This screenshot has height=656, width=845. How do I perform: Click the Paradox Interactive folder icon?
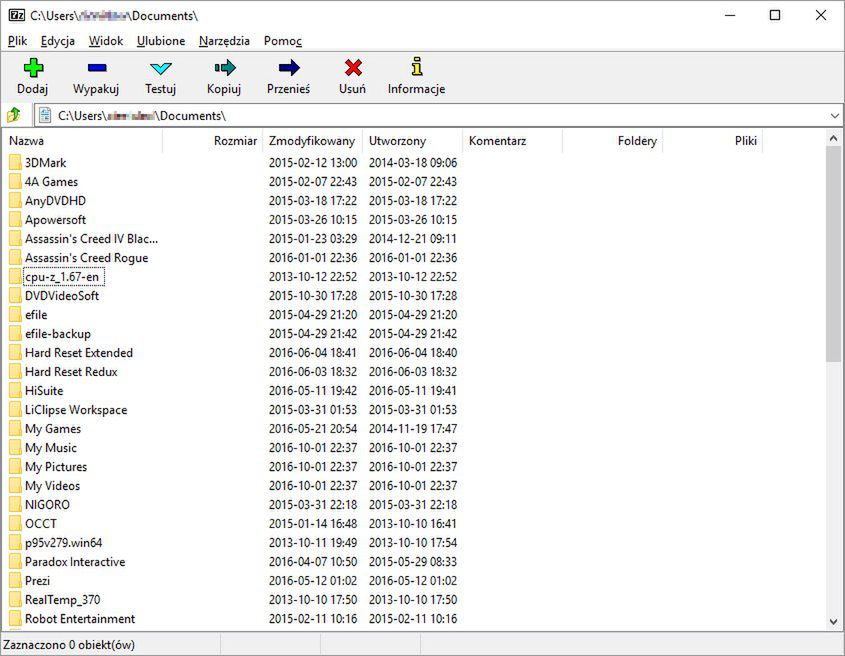[x=15, y=562]
